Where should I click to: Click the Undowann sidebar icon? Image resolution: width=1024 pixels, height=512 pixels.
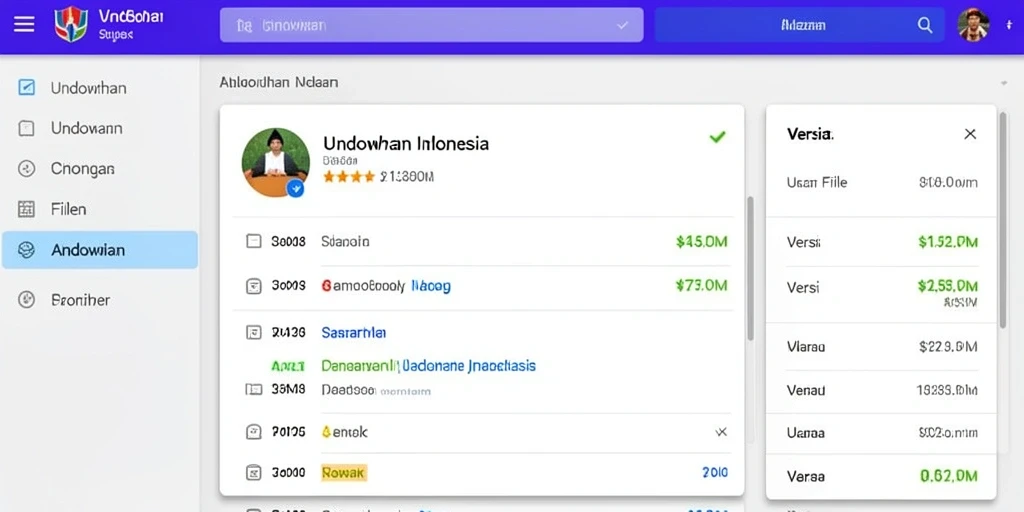[26, 128]
